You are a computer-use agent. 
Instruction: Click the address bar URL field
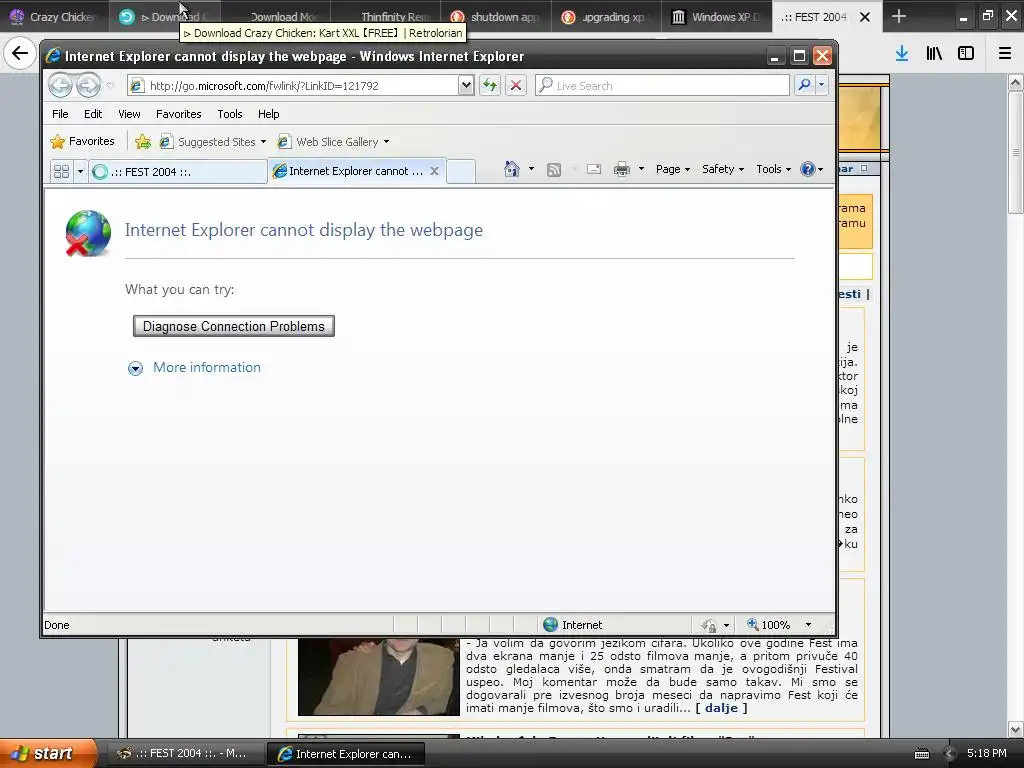pos(294,86)
